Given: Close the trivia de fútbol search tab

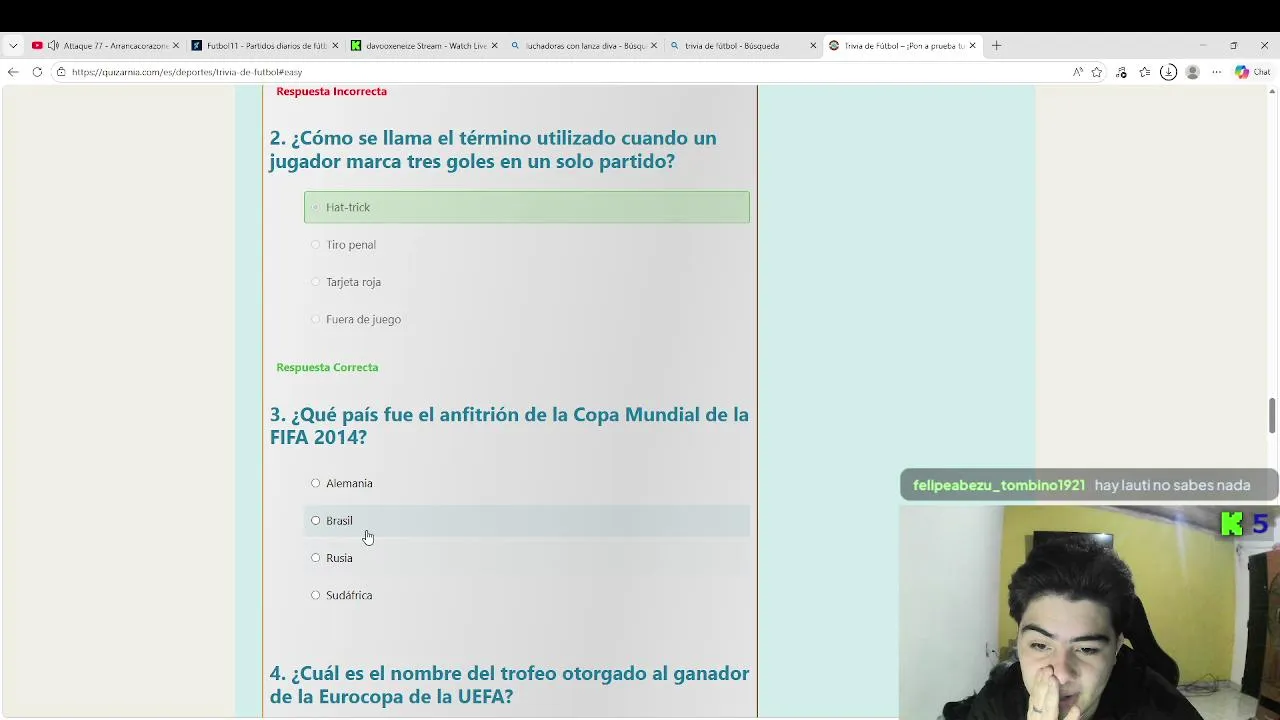Looking at the screenshot, I should (813, 45).
